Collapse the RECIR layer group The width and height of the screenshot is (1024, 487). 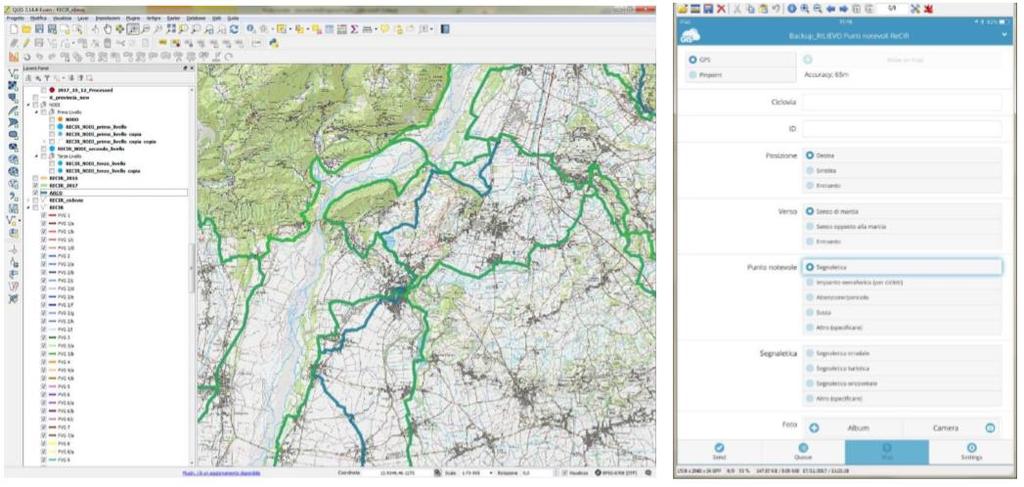pyautogui.click(x=28, y=208)
